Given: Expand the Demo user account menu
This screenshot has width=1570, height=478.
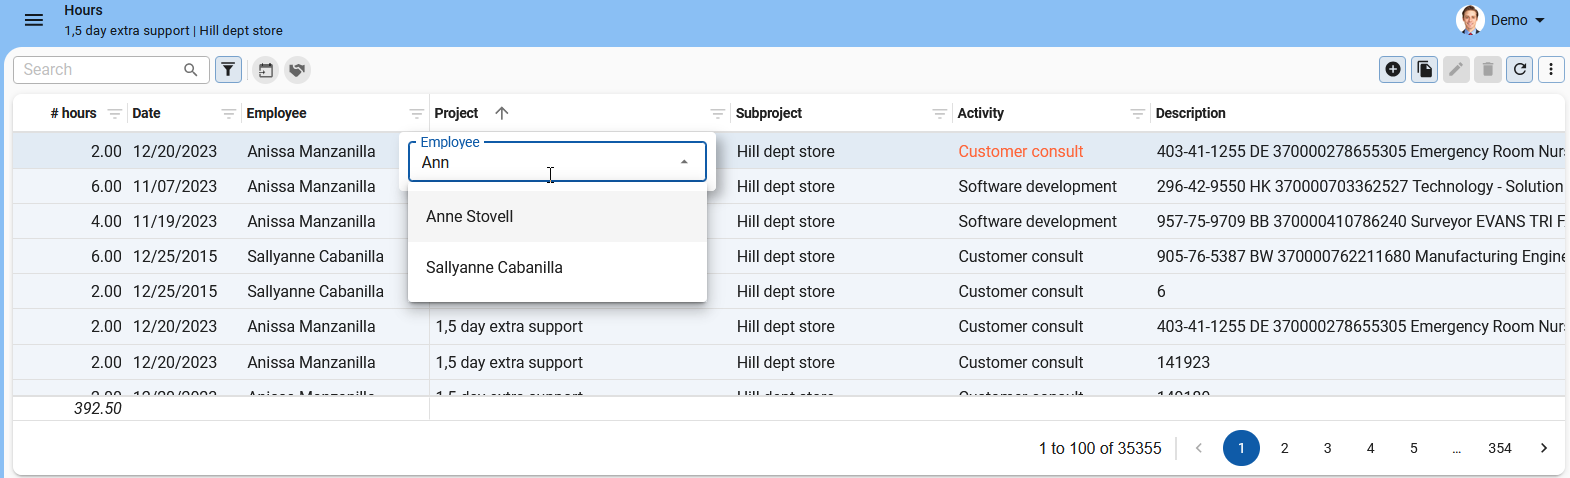Looking at the screenshot, I should pyautogui.click(x=1539, y=20).
